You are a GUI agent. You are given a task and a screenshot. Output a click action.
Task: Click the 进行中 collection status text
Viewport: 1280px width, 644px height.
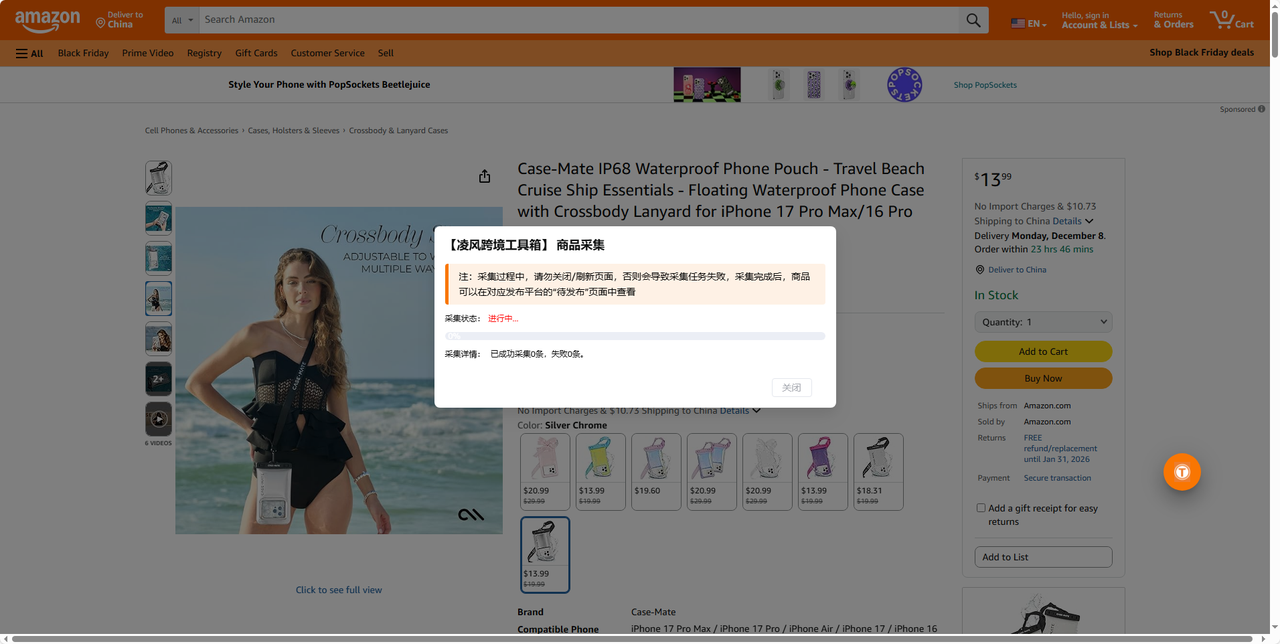[x=503, y=319]
